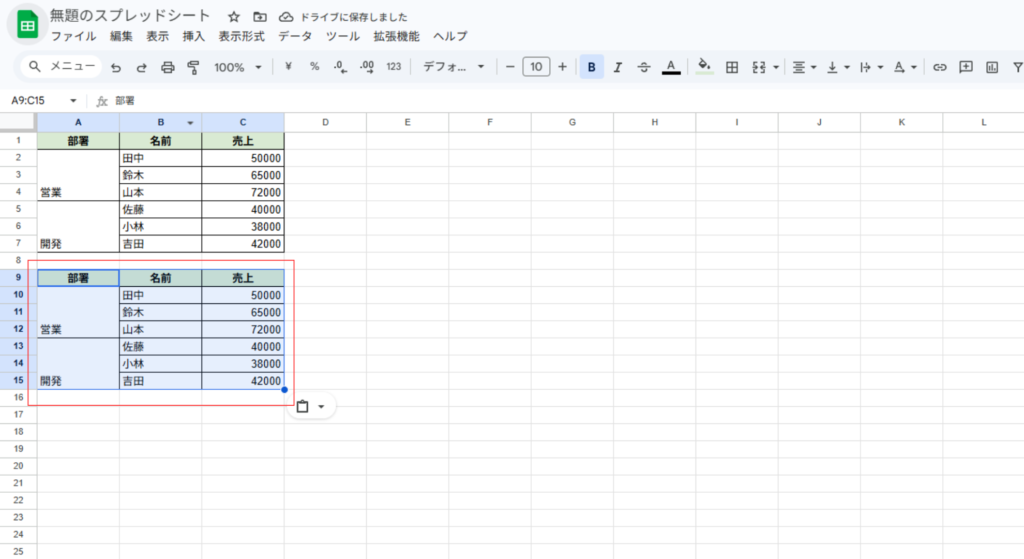
Task: Click the insert link icon
Action: [940, 67]
